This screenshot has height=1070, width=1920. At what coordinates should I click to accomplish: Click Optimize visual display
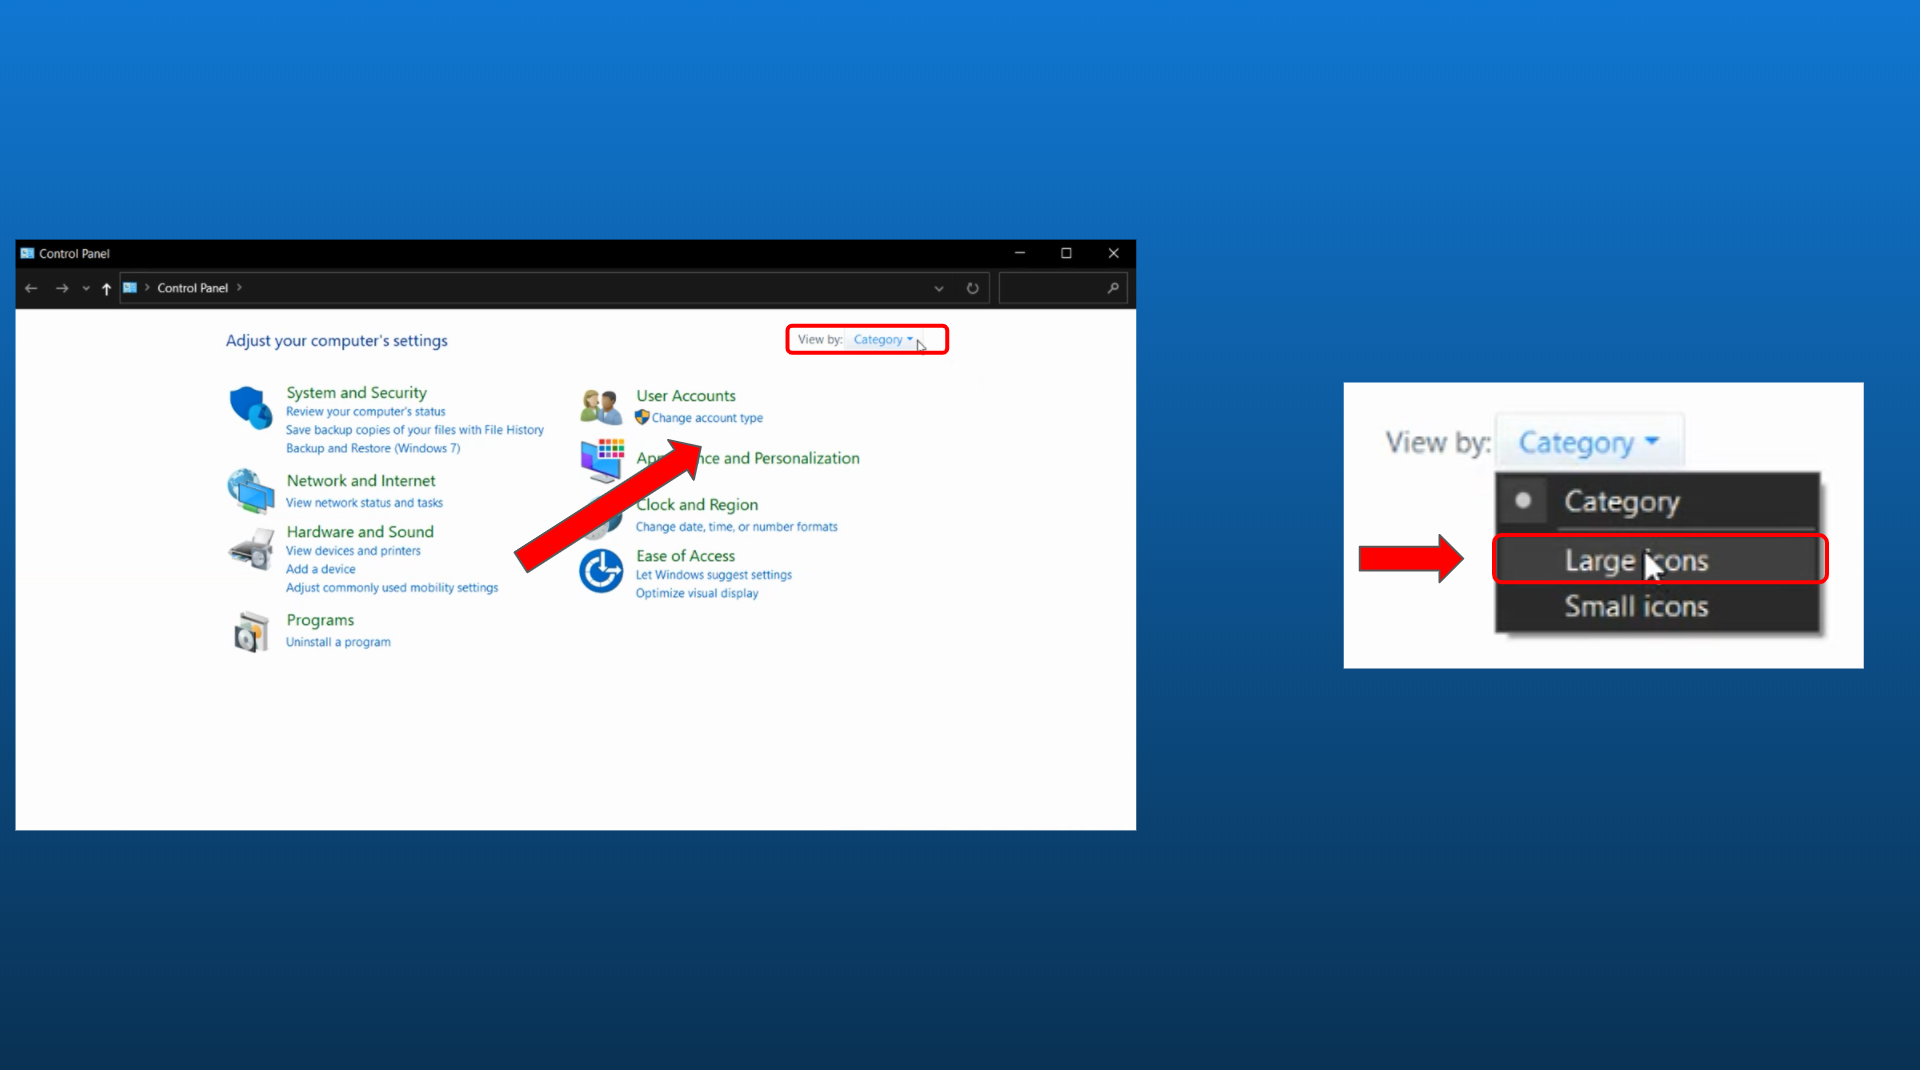coord(697,593)
